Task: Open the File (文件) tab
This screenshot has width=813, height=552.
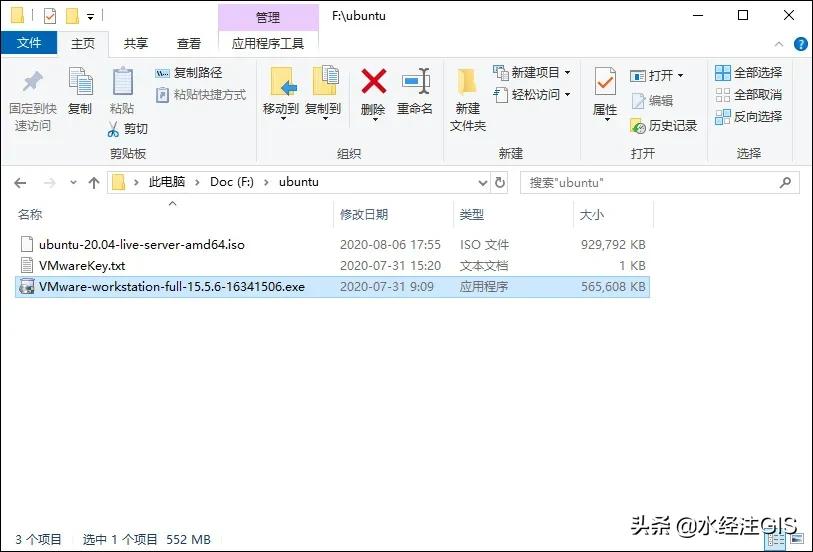Action: coord(29,43)
